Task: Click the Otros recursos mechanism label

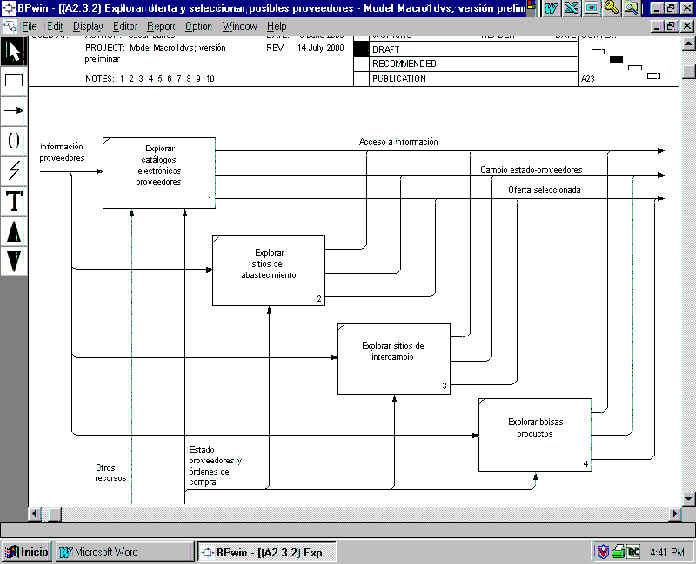Action: click(x=111, y=473)
